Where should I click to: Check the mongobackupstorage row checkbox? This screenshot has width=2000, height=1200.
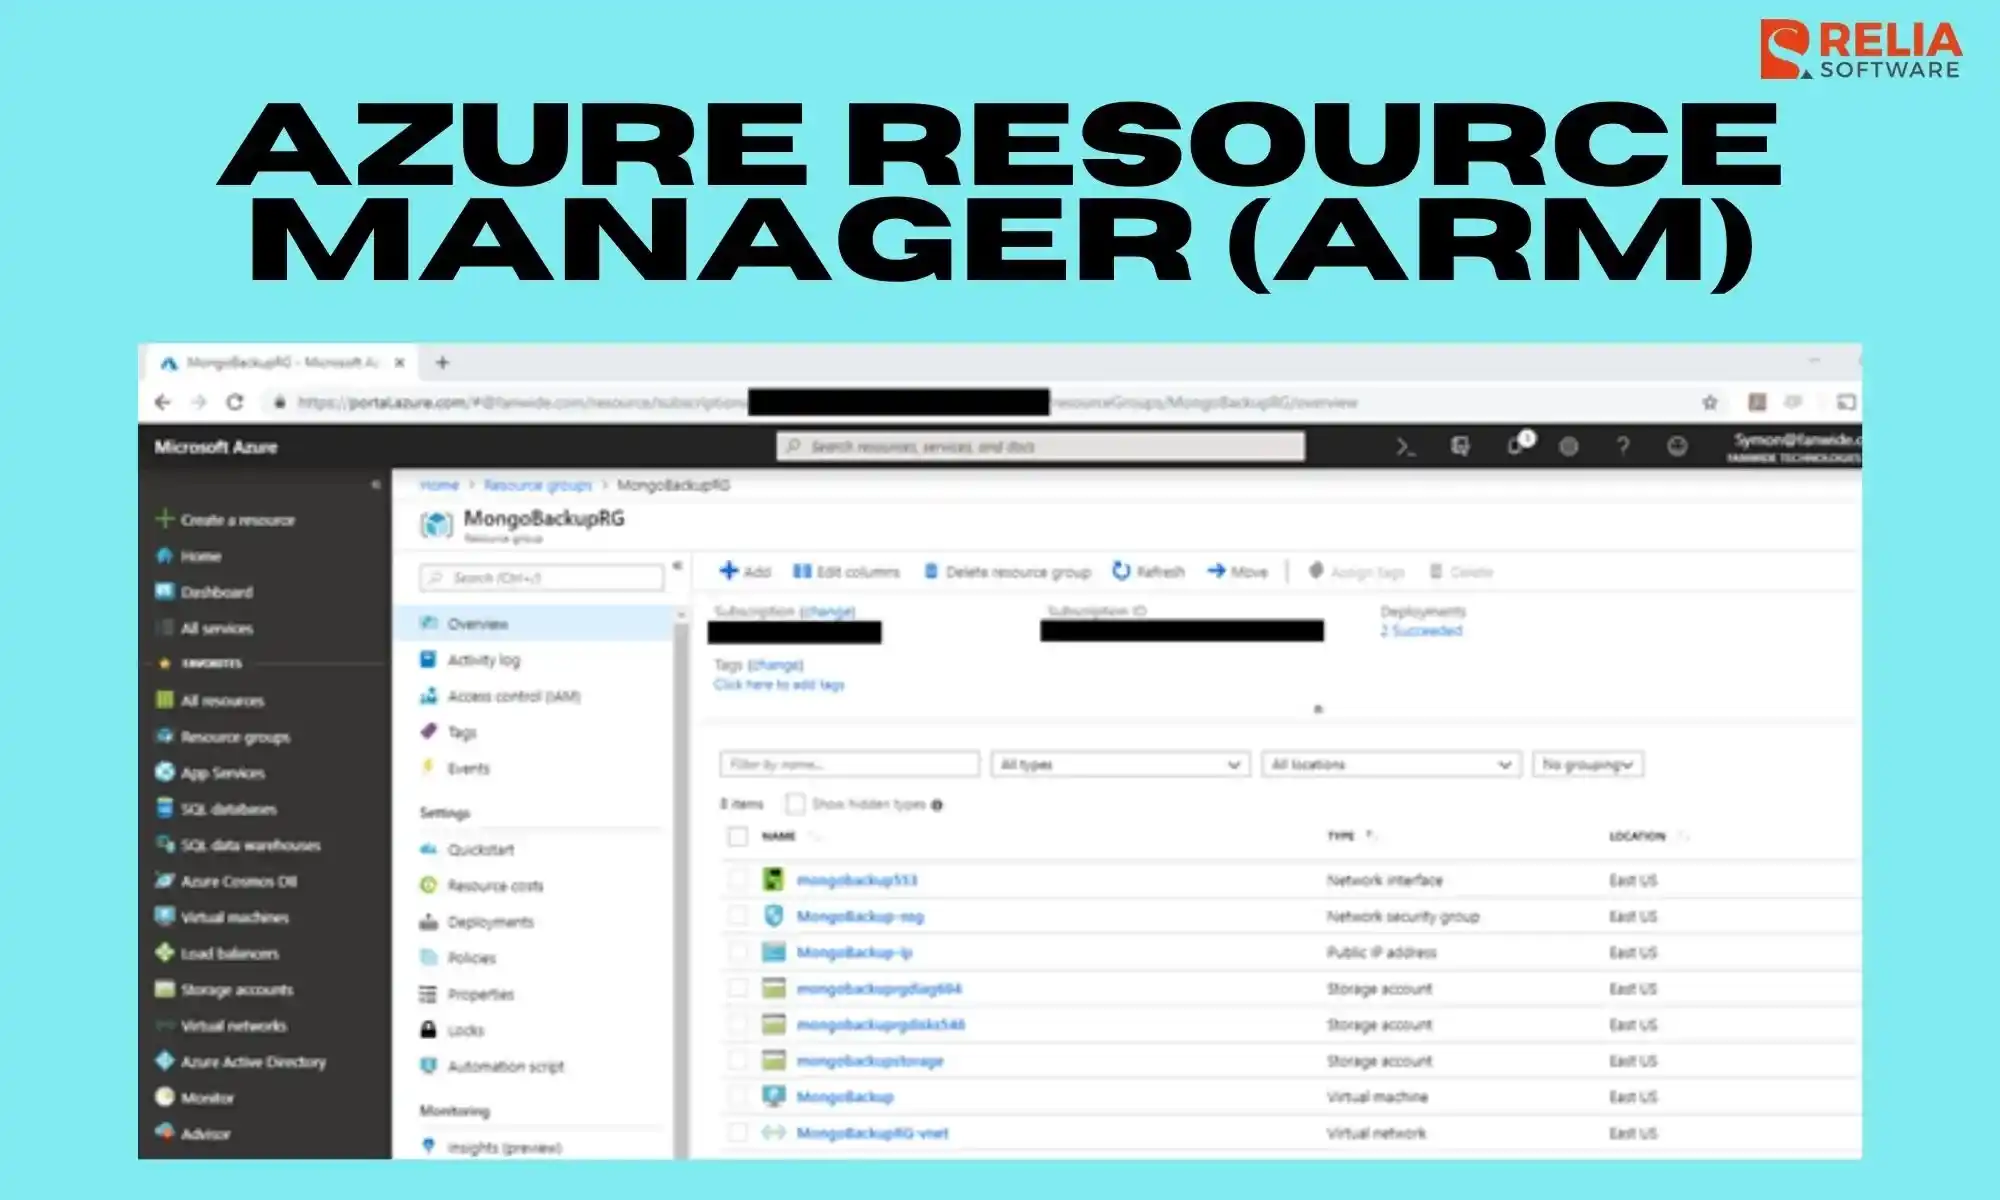coord(738,1060)
